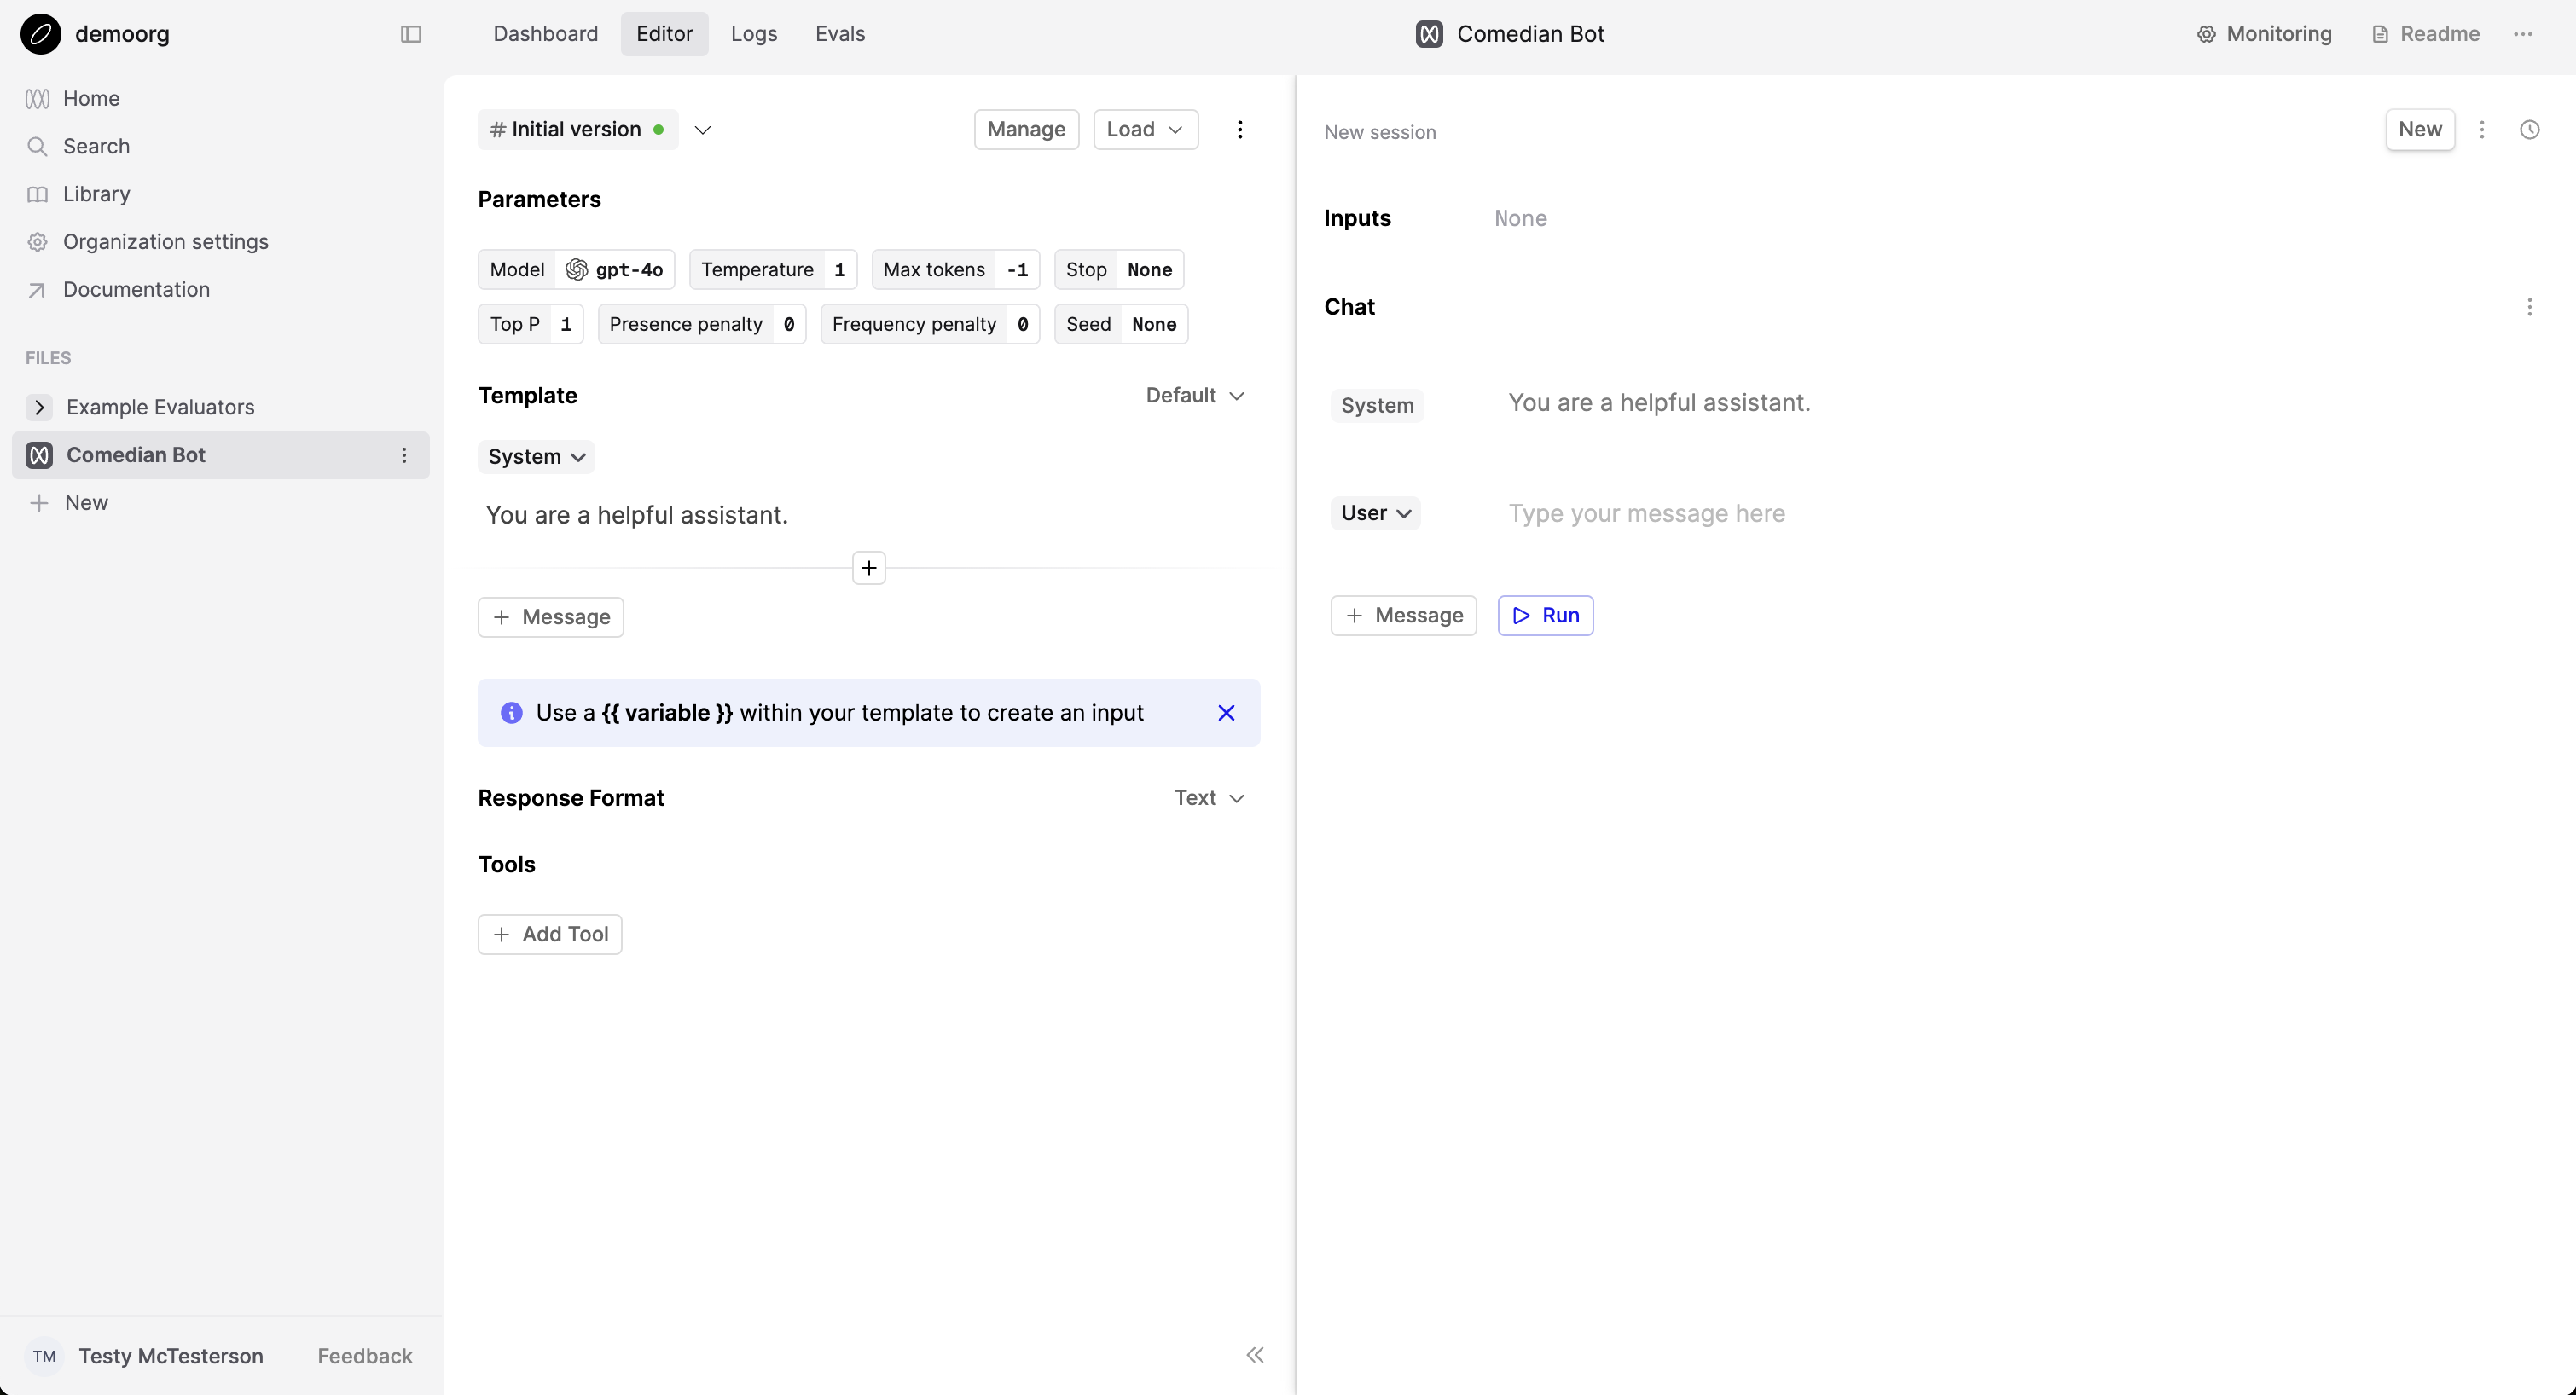This screenshot has height=1395, width=2576.
Task: Switch to the Evals tab
Action: (x=839, y=33)
